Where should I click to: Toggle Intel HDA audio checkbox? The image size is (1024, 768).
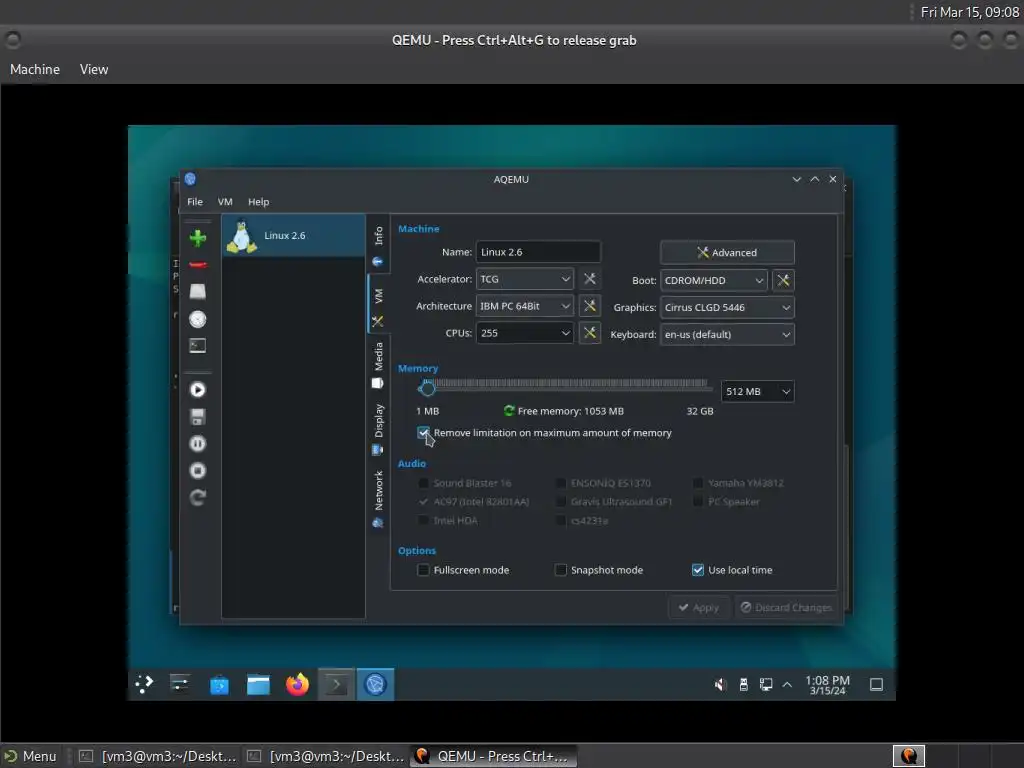tap(423, 520)
